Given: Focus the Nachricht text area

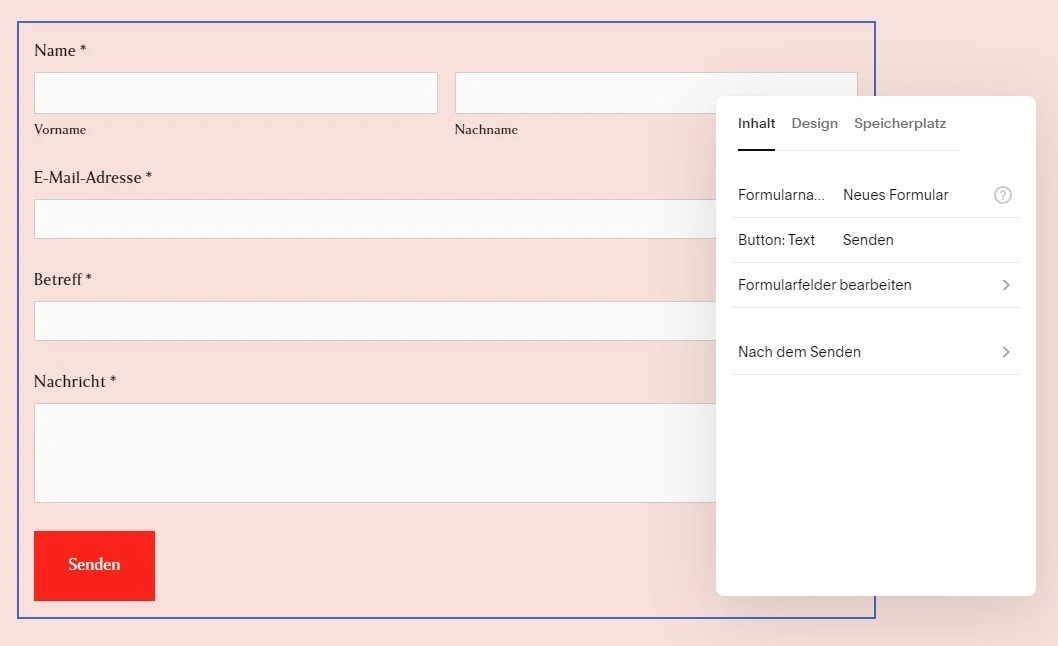Looking at the screenshot, I should coord(375,453).
